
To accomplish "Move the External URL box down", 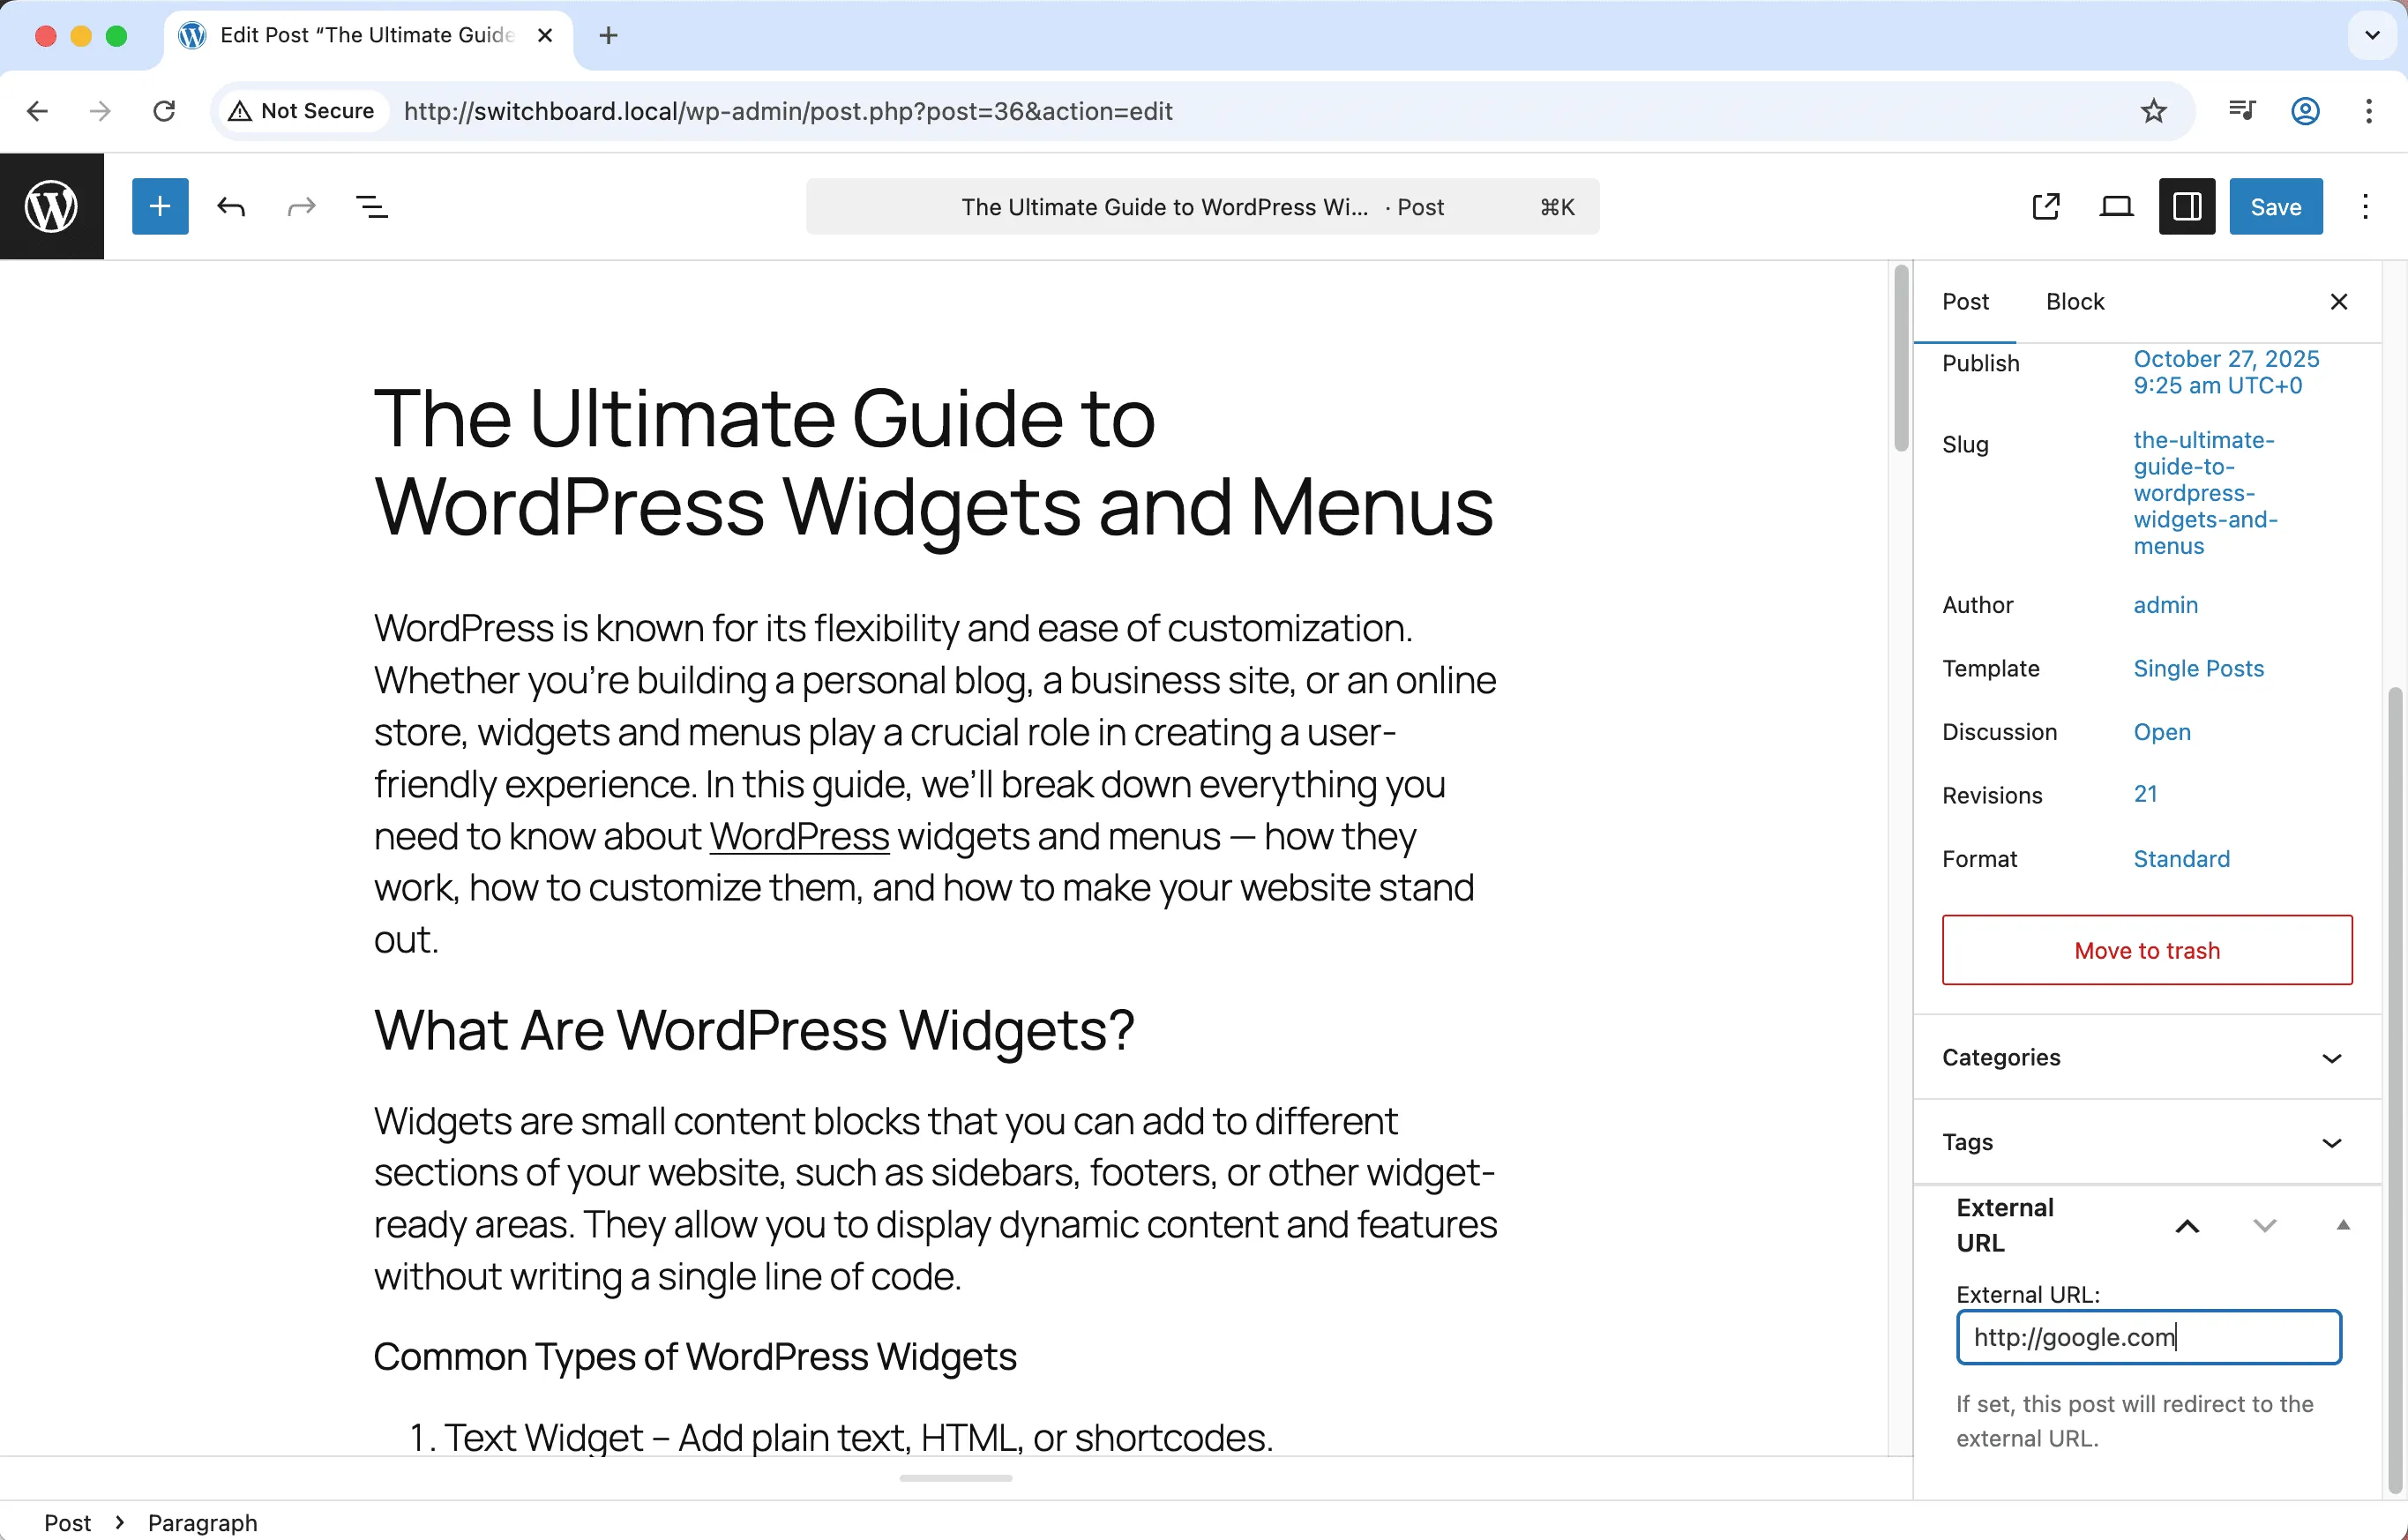I will (2265, 1225).
